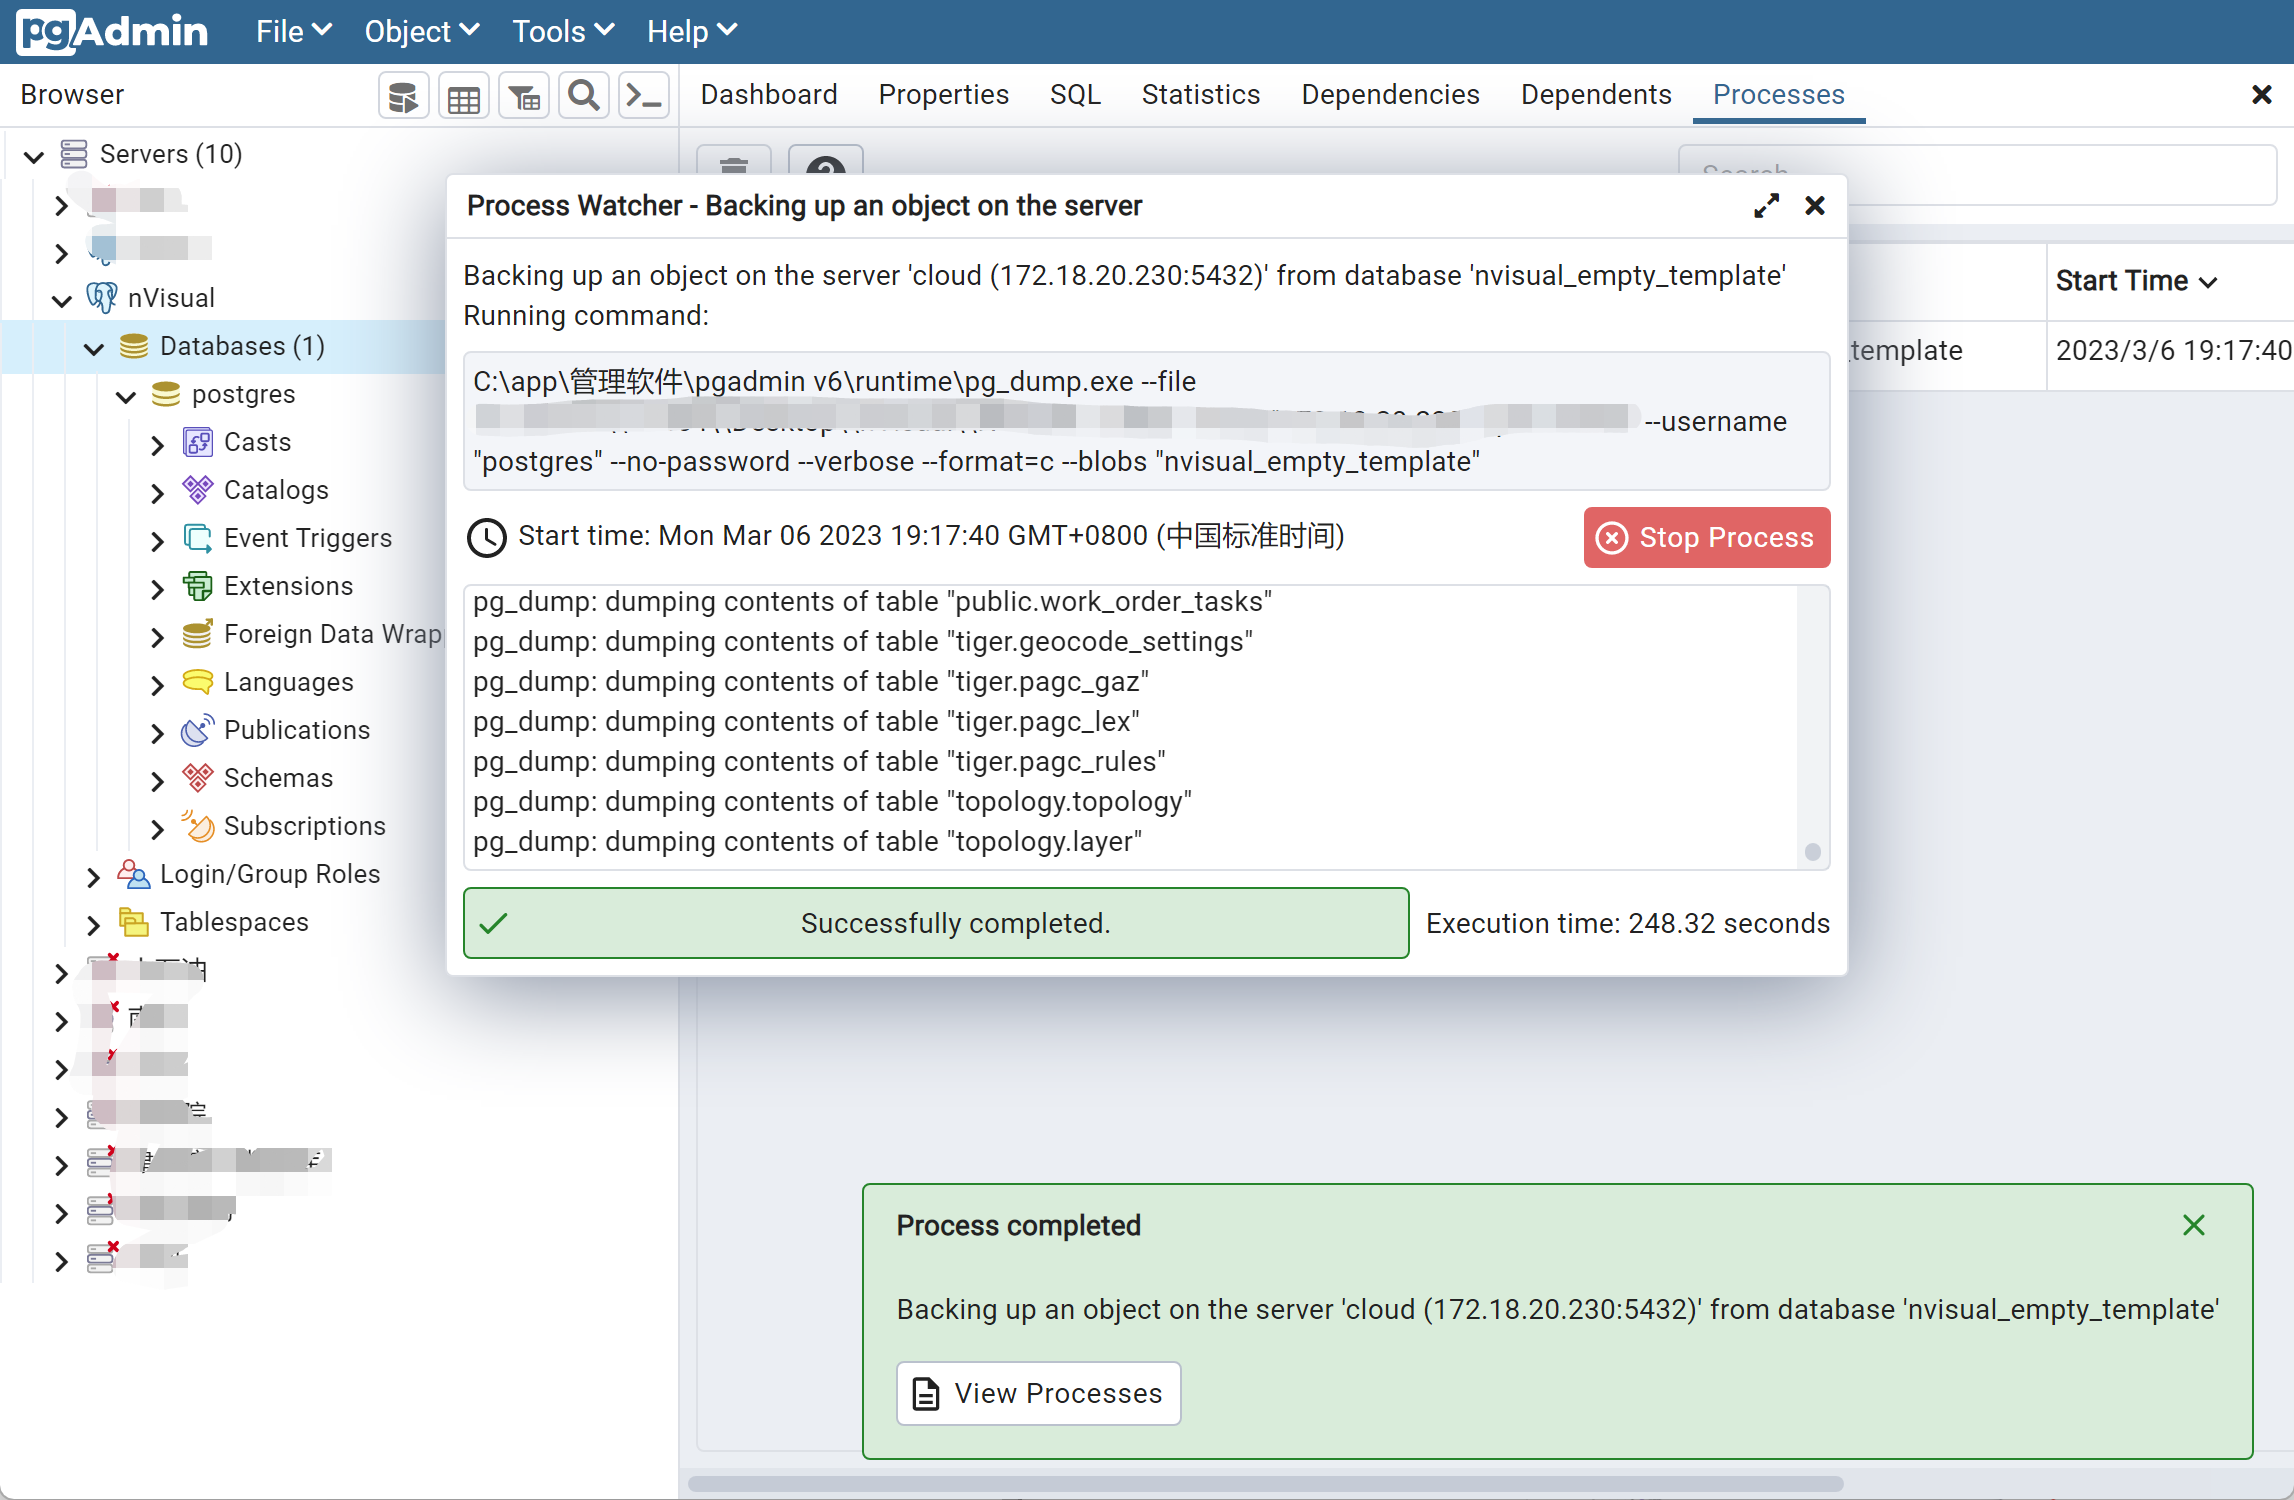Open the Search Objects magnifier icon
The width and height of the screenshot is (2294, 1500).
[x=583, y=97]
